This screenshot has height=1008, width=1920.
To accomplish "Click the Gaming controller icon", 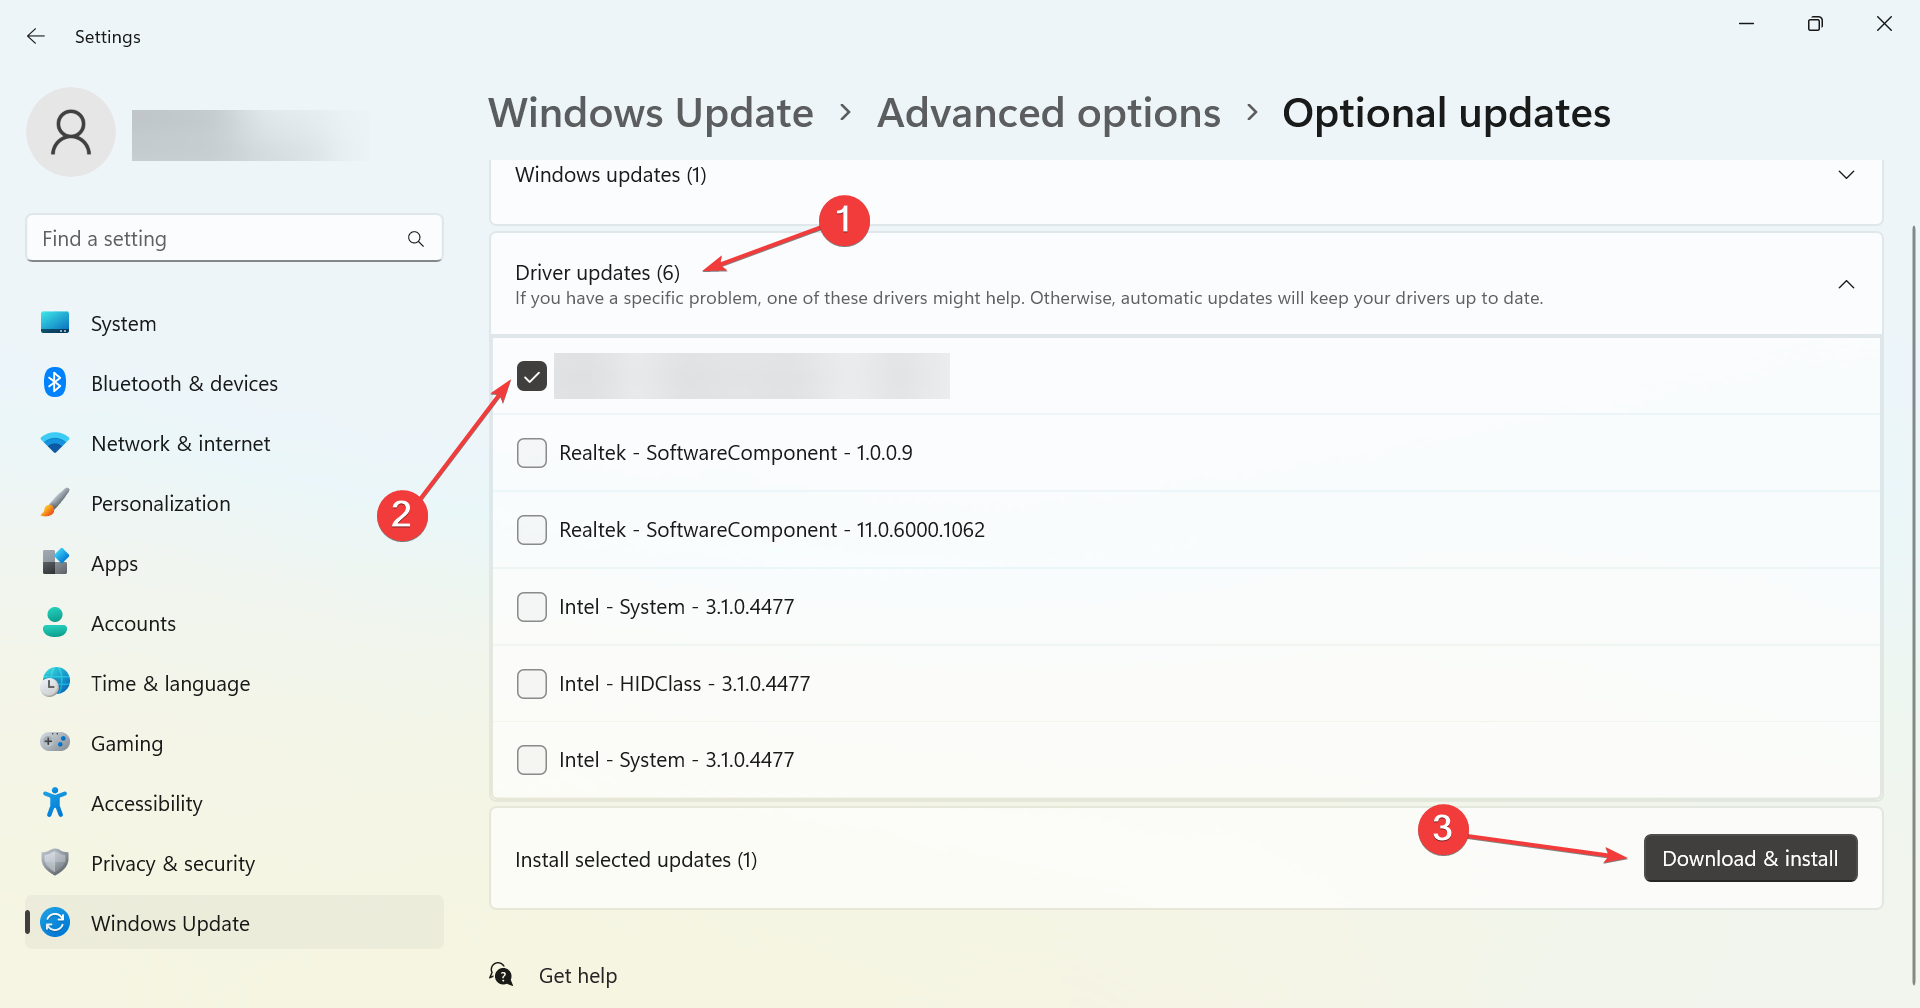I will (54, 742).
